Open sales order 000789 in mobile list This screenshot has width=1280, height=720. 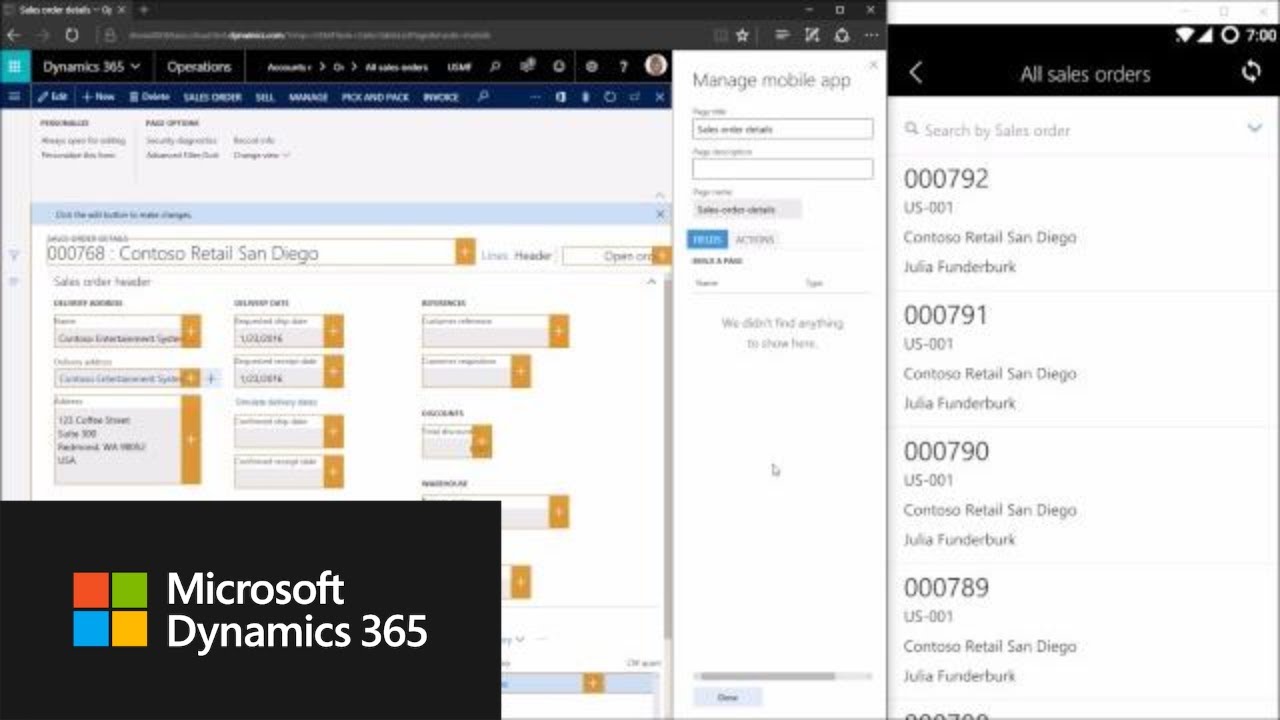[x=1084, y=630]
